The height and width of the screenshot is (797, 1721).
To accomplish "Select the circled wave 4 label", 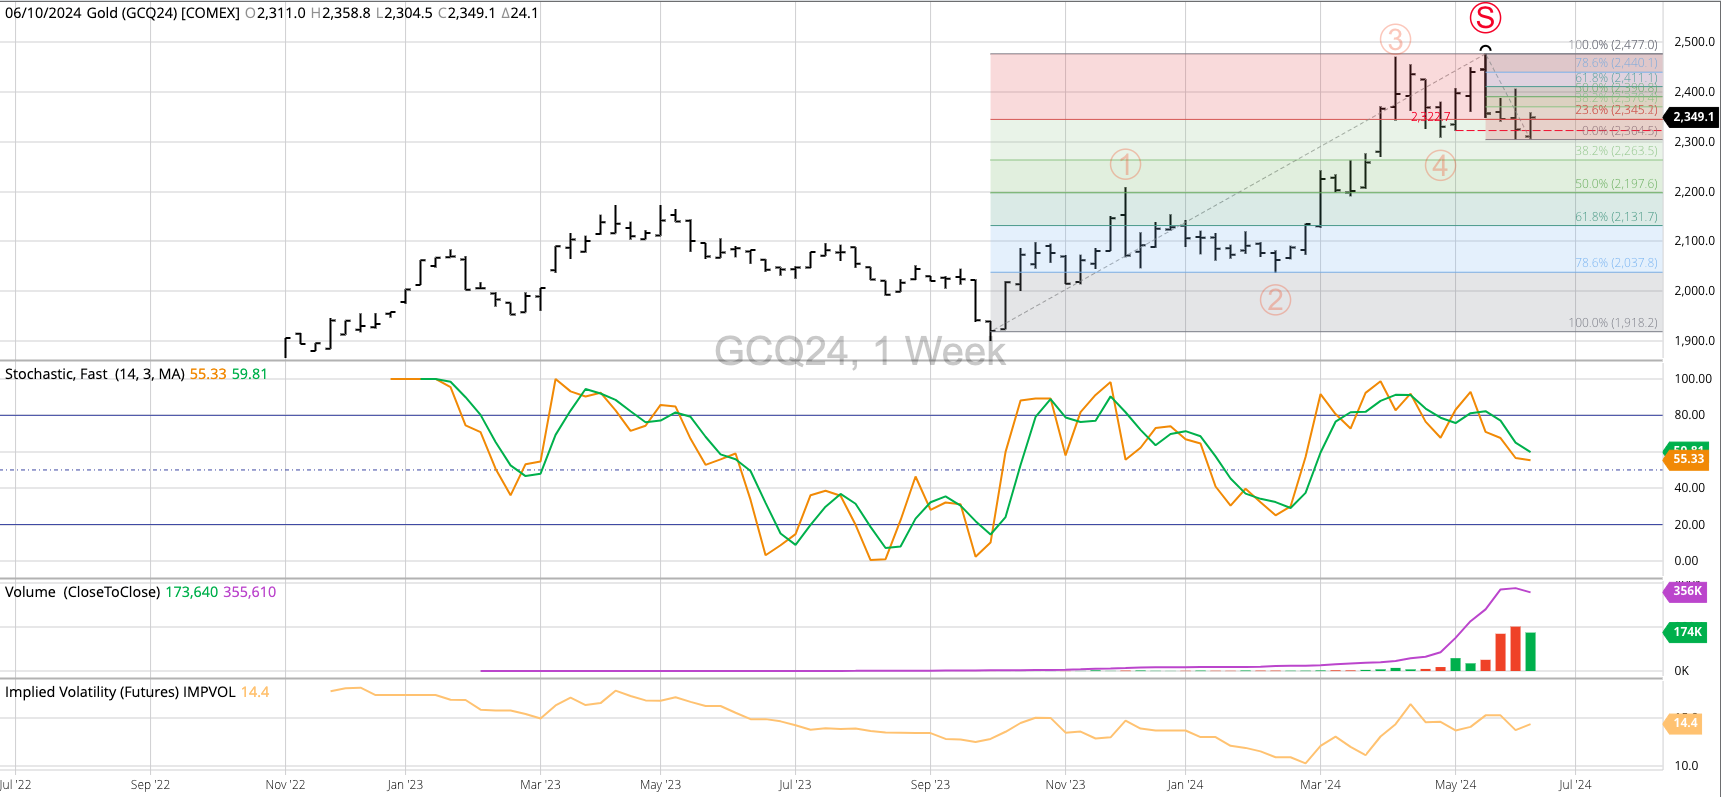I will (x=1440, y=166).
